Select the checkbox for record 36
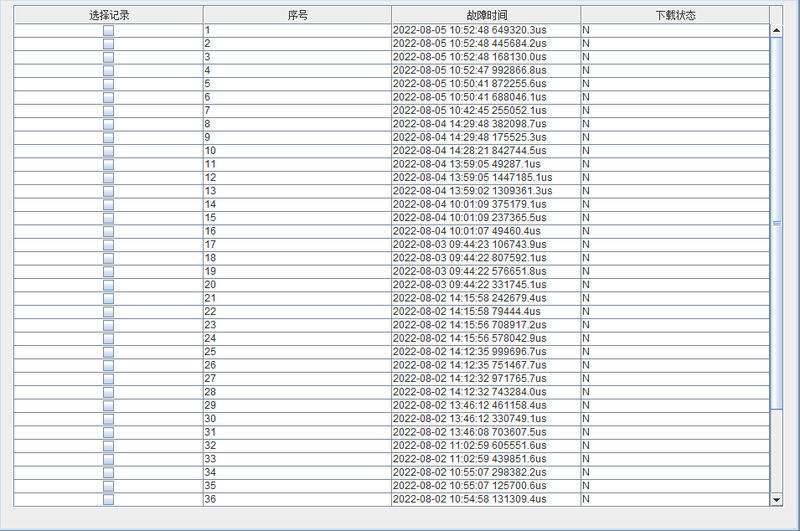 click(108, 499)
